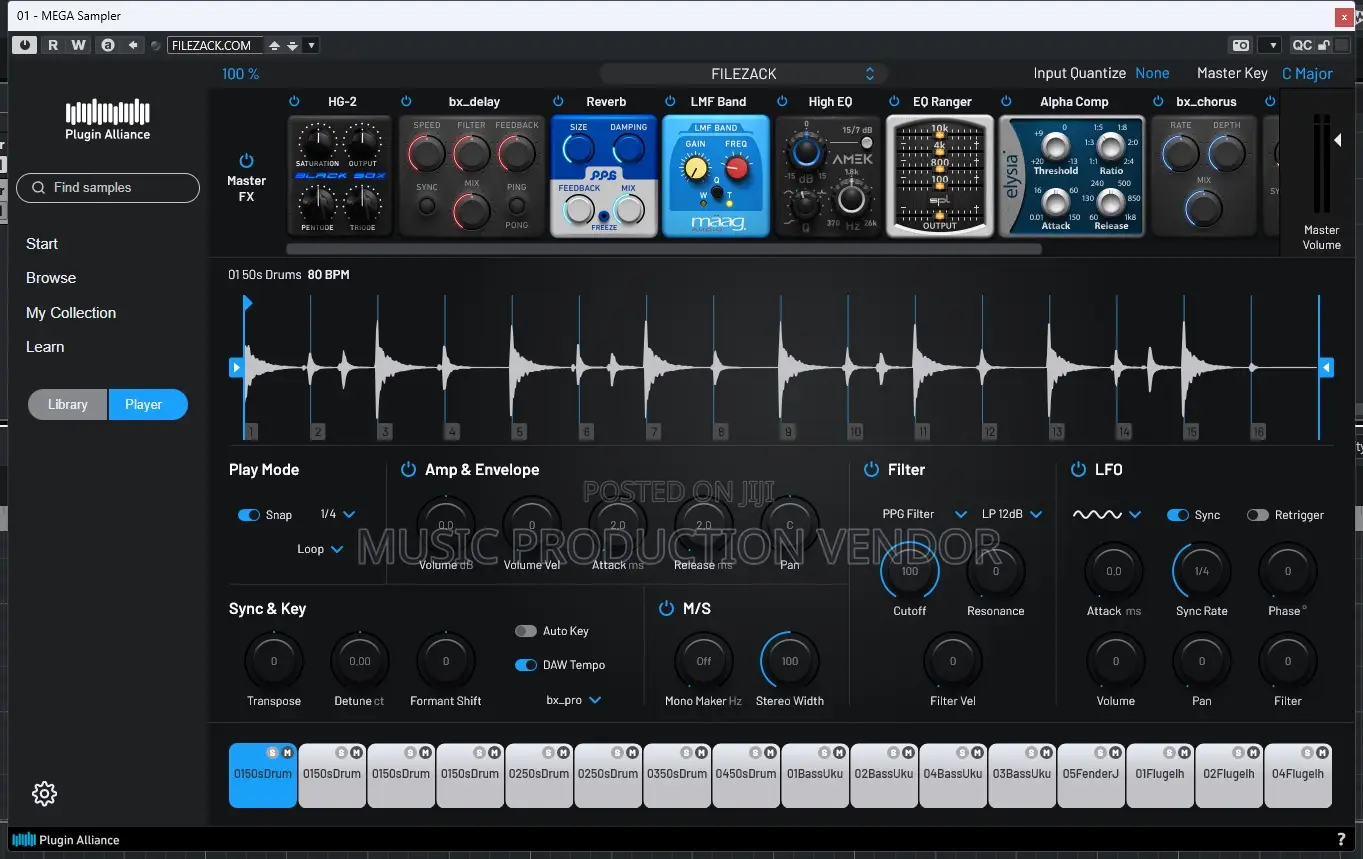
Task: Toggle the LFO section power button
Action: [1078, 469]
